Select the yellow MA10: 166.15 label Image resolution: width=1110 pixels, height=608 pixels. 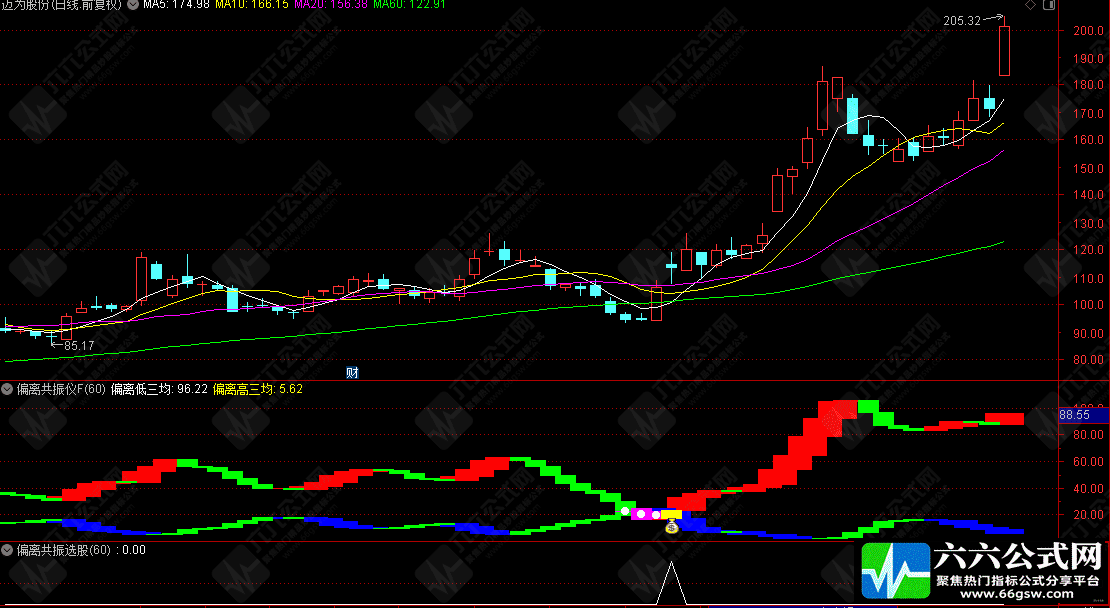point(251,5)
